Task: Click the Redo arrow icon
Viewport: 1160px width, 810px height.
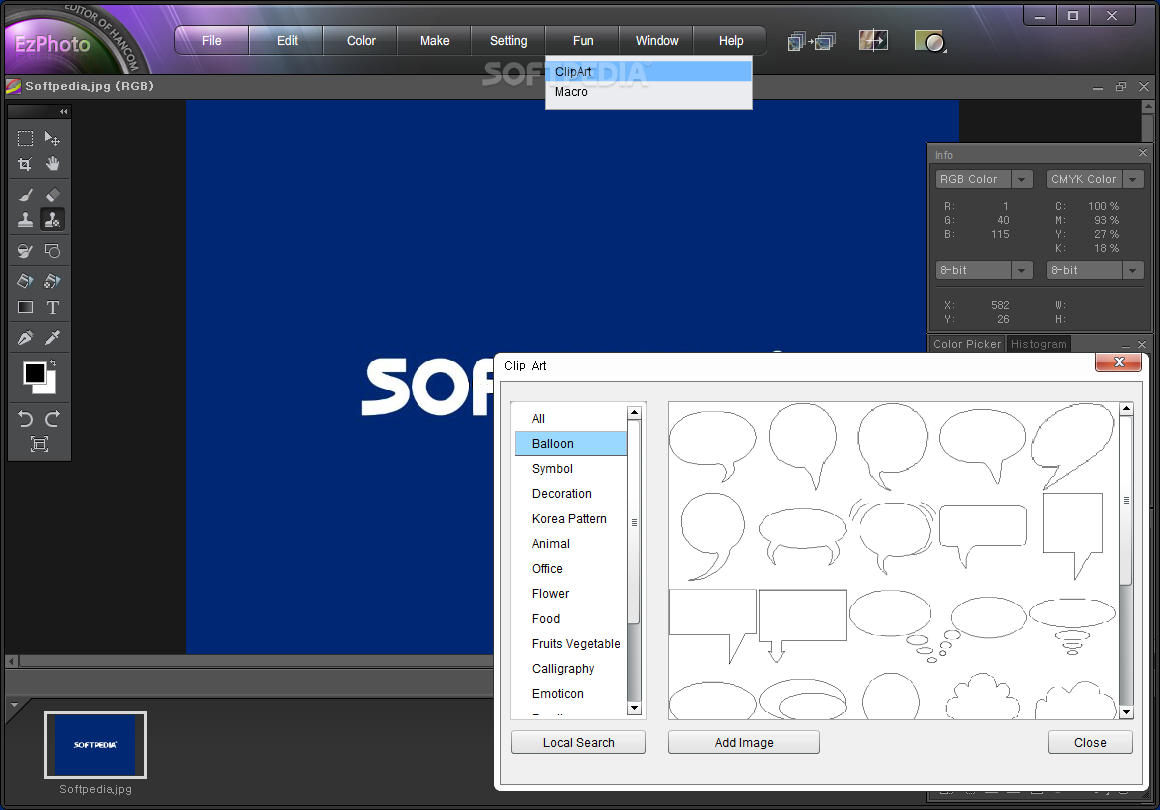Action: tap(53, 419)
